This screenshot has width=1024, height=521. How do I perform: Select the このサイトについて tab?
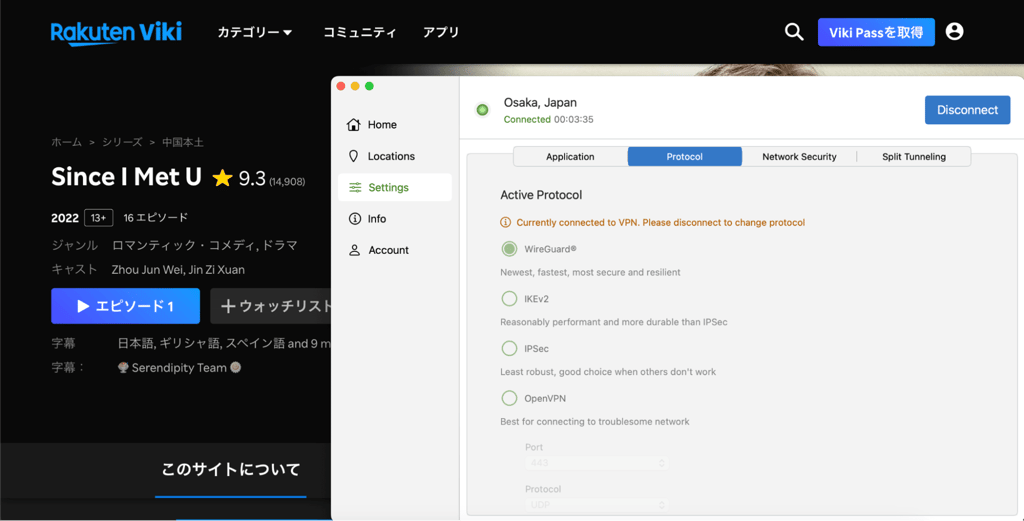tap(231, 469)
